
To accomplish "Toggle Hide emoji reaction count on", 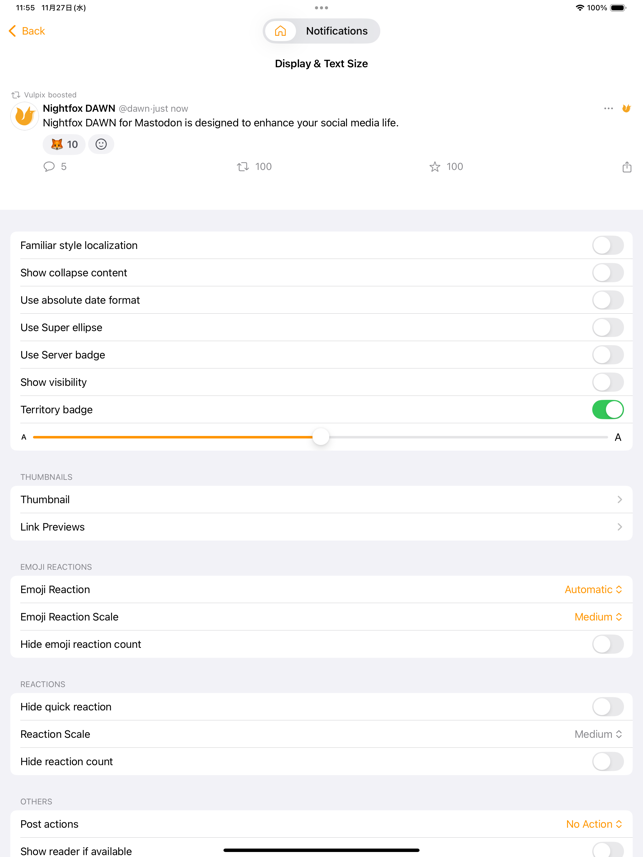I will click(x=607, y=644).
